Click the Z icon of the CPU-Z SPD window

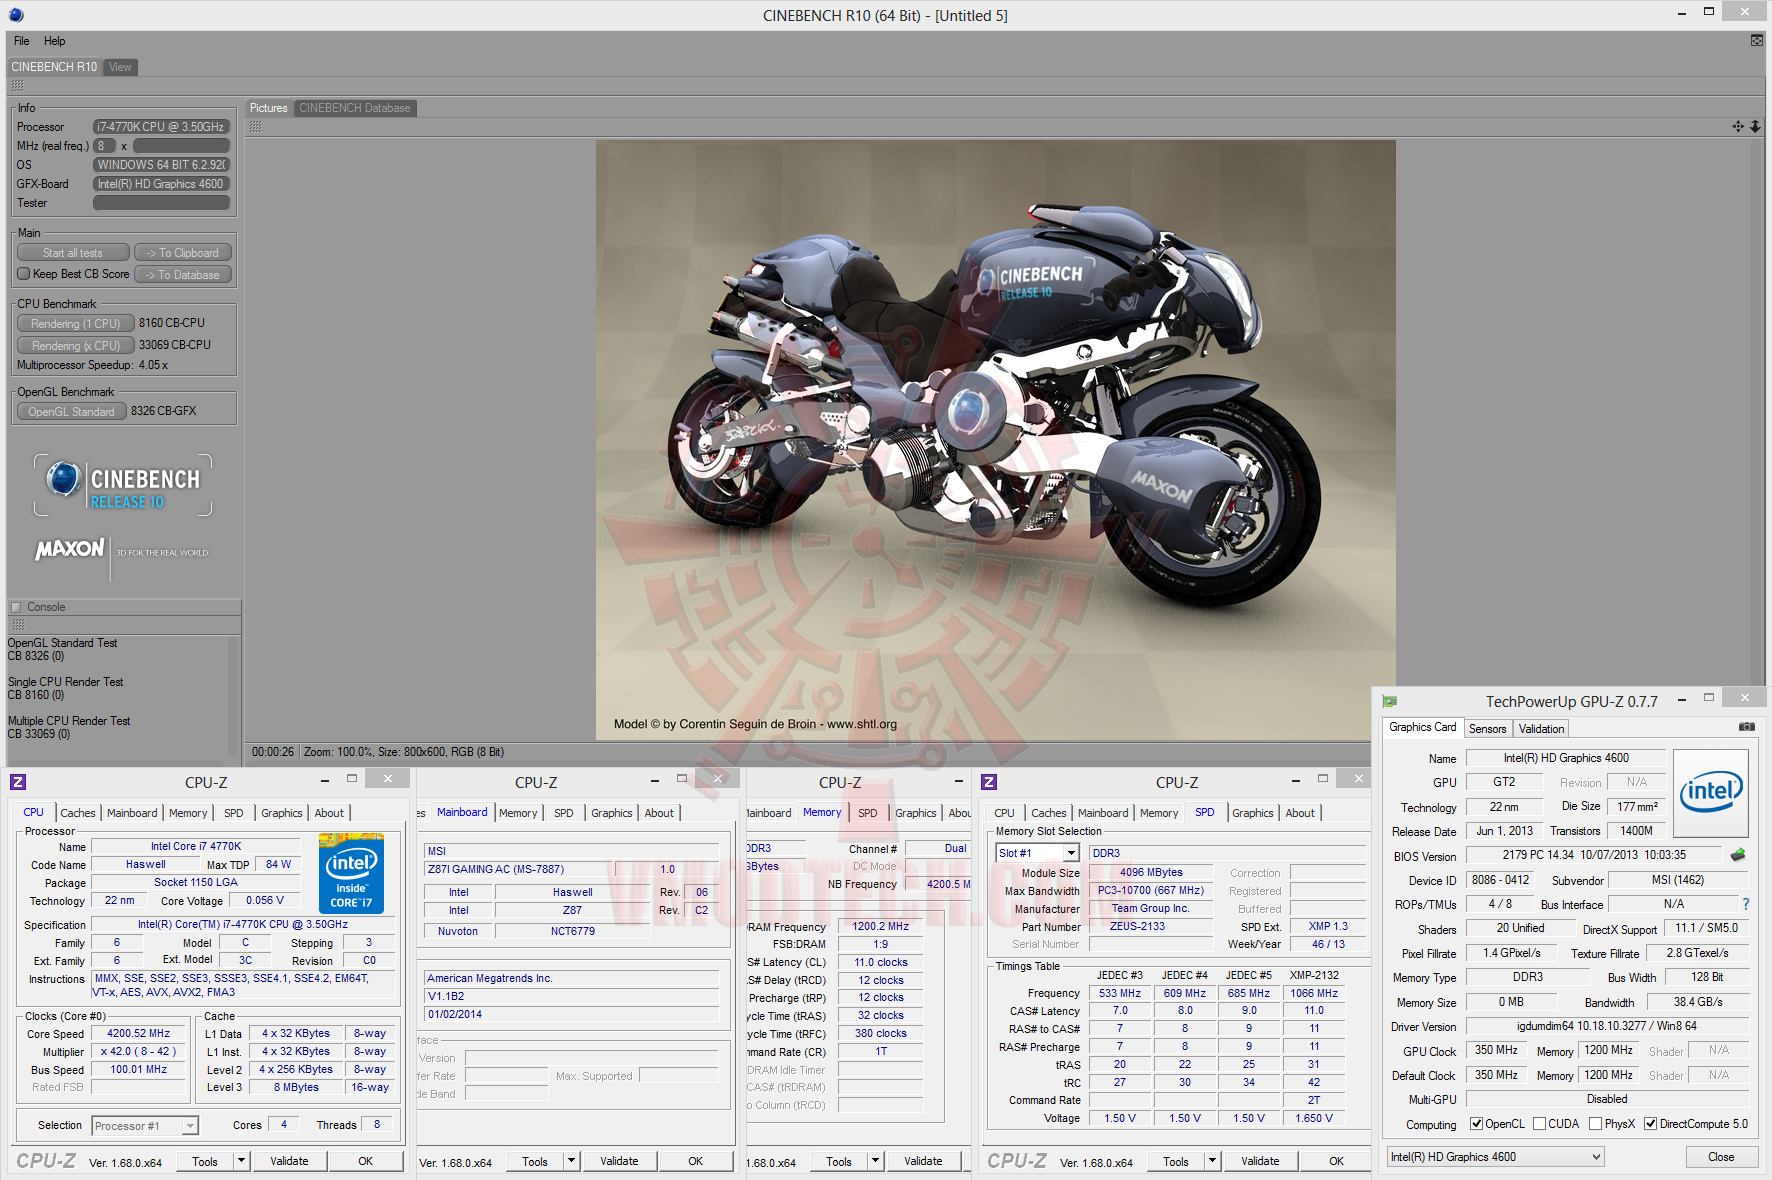[x=989, y=782]
